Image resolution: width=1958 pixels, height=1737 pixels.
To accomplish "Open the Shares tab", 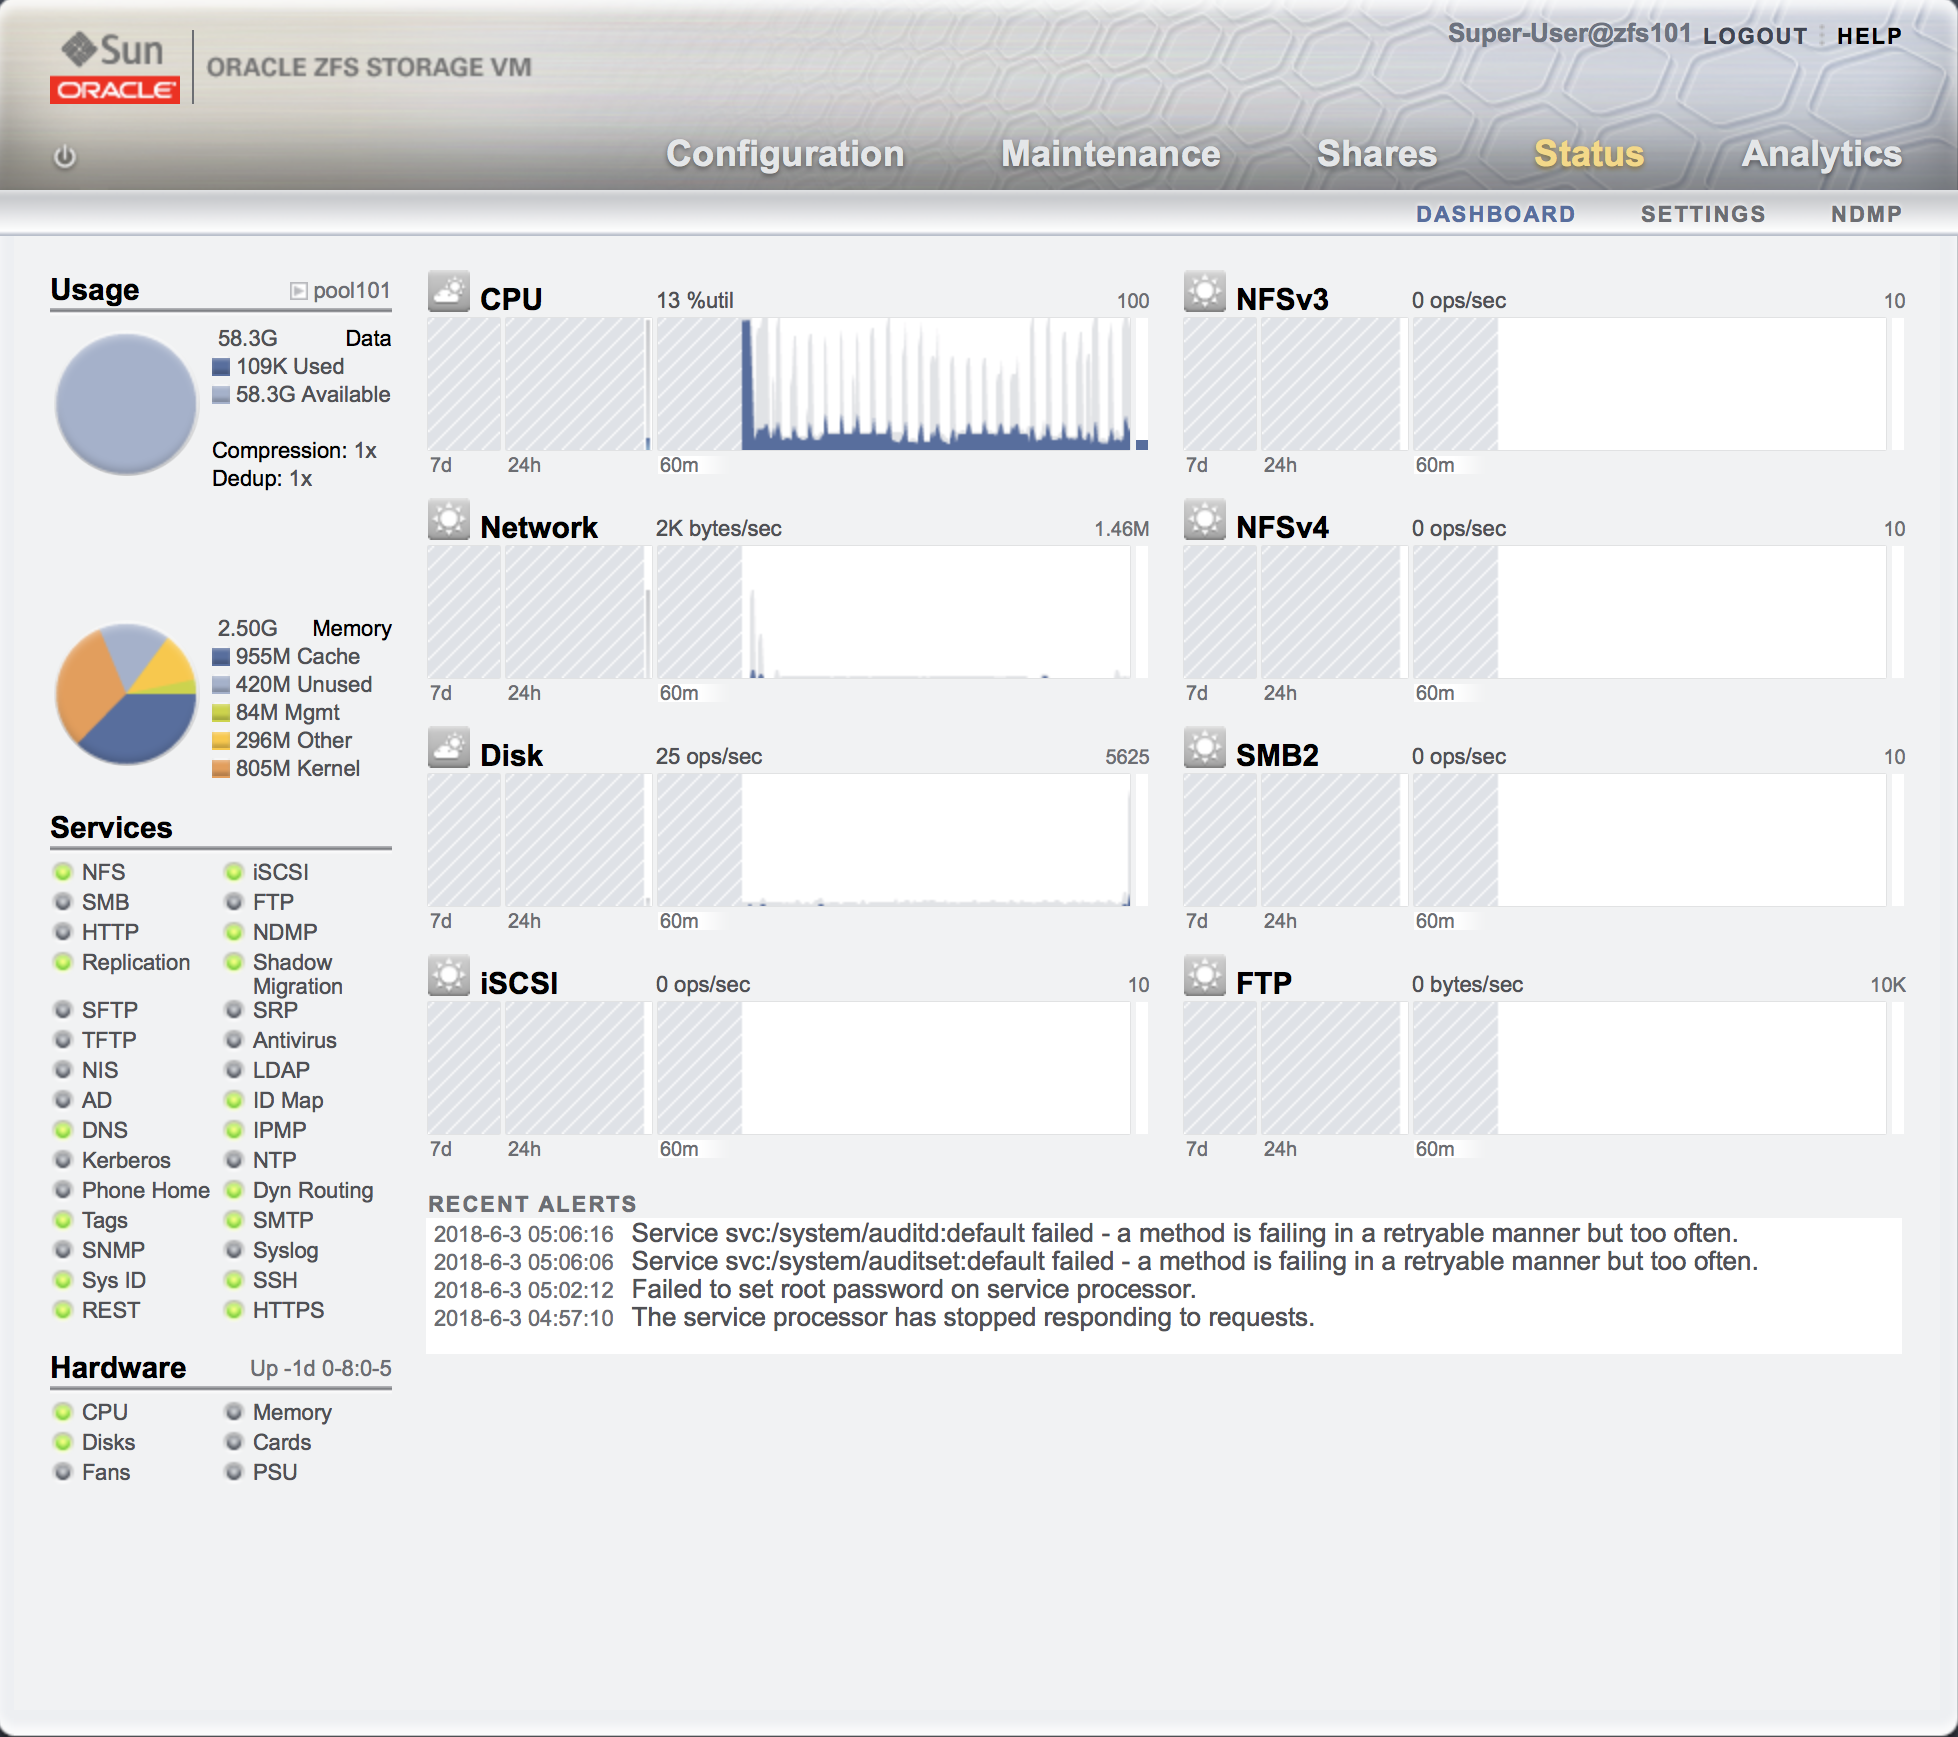I will [1376, 154].
